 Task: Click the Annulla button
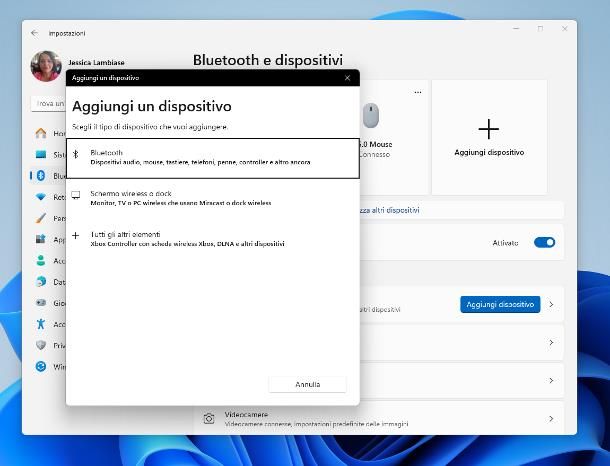pyautogui.click(x=307, y=384)
